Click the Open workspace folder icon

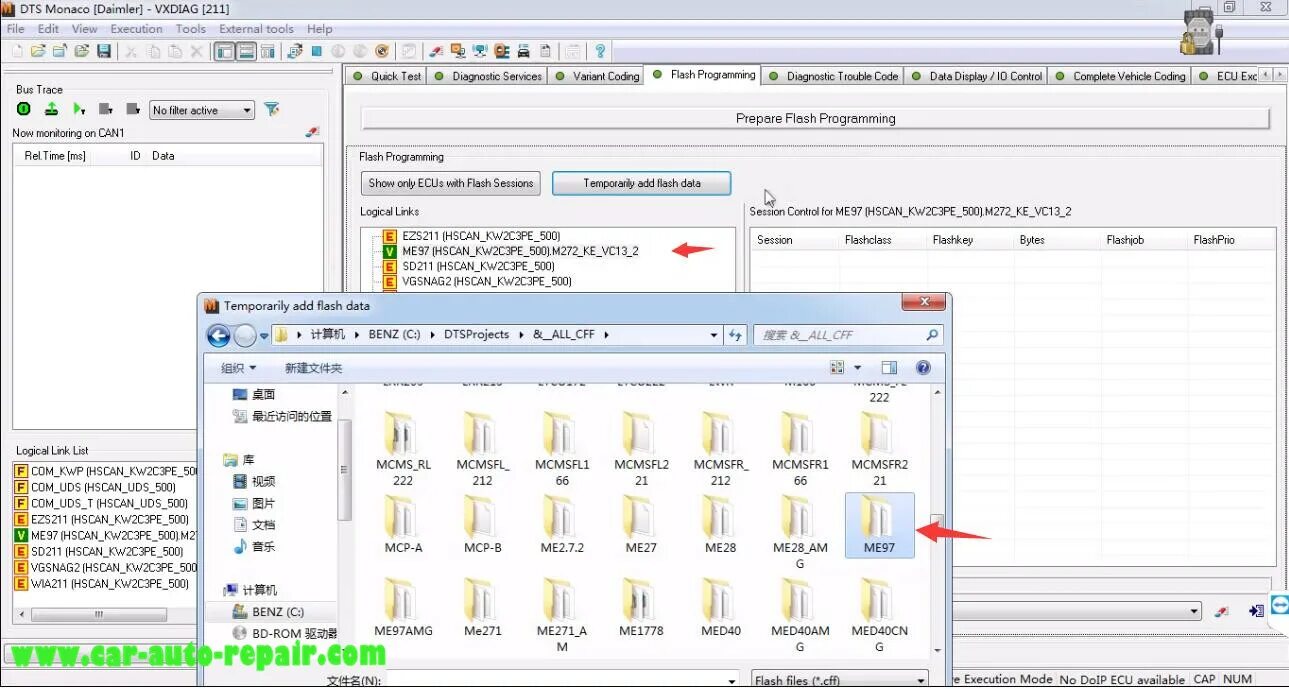point(38,51)
